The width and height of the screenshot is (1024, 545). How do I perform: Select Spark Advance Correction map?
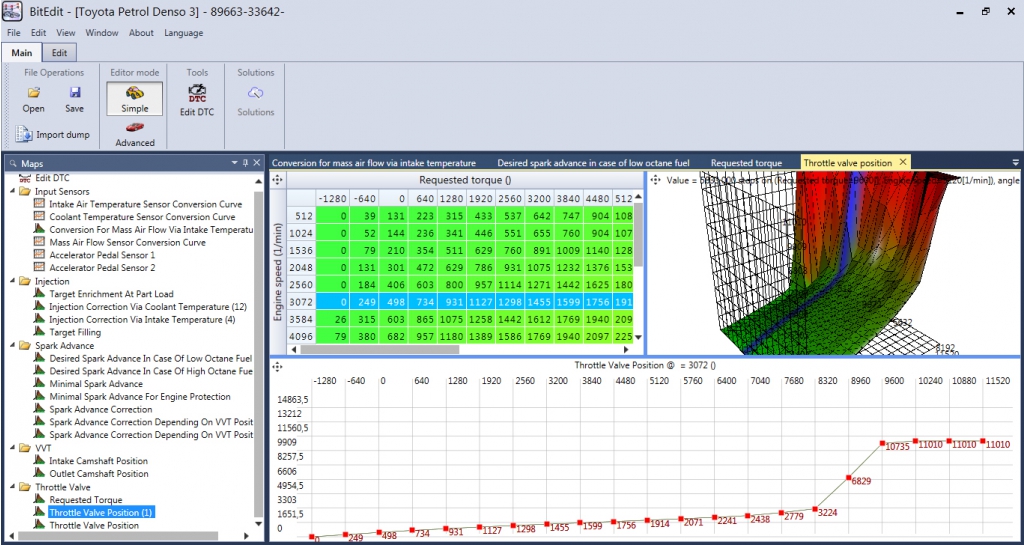(101, 409)
